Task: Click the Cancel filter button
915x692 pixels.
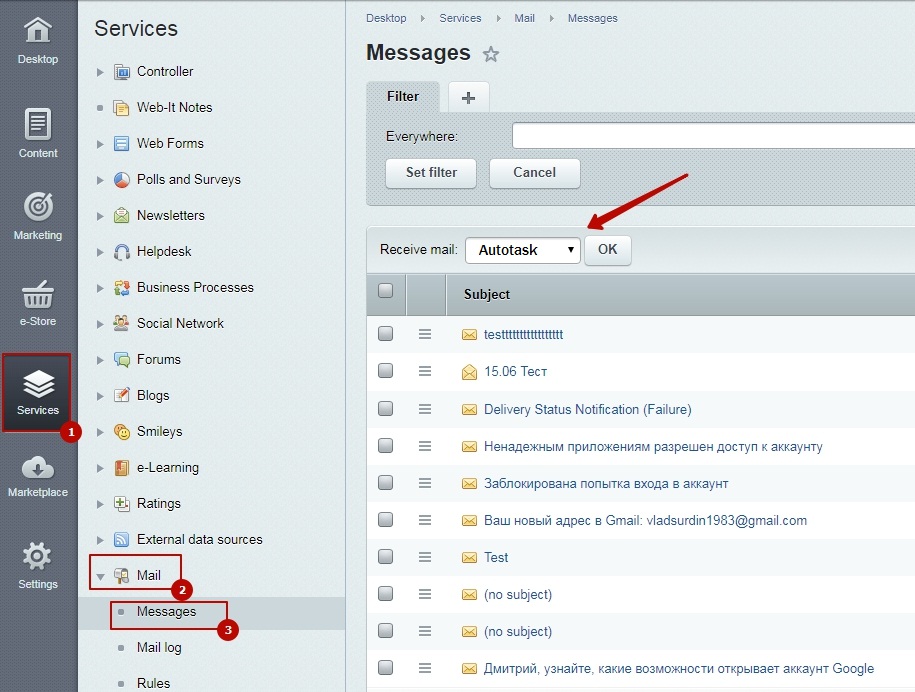Action: [535, 173]
